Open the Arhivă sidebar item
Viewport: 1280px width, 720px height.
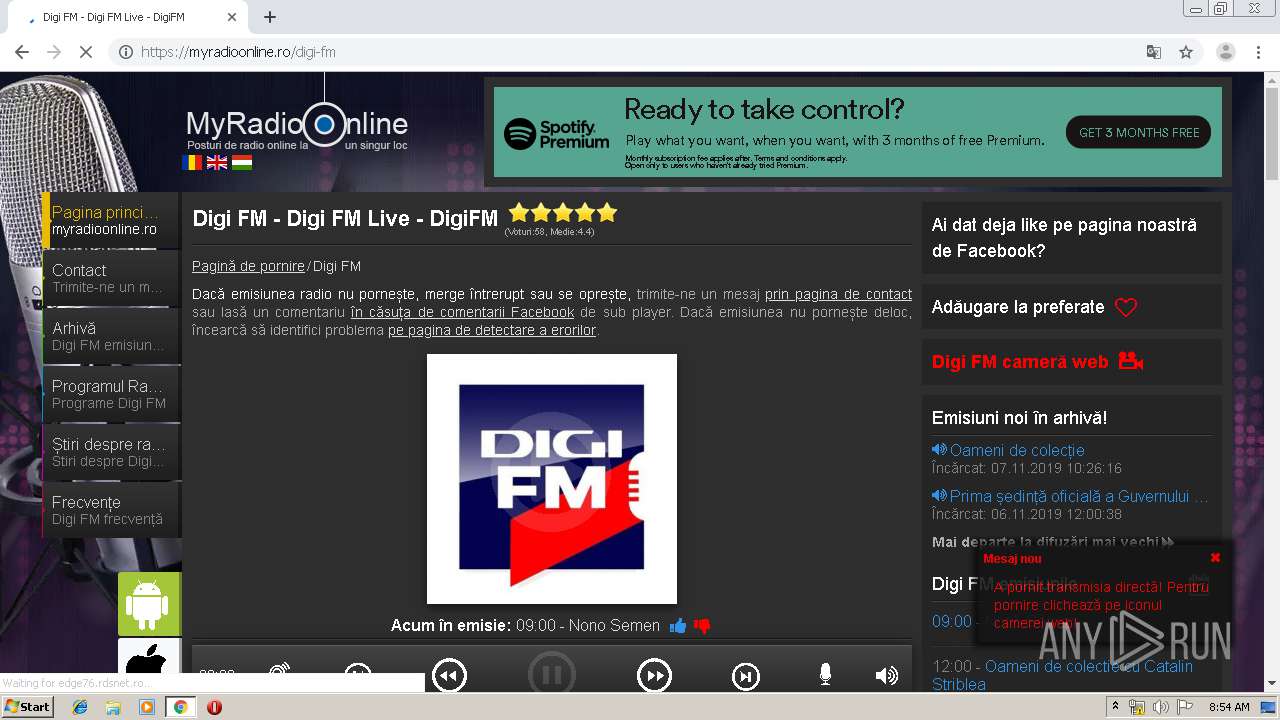pyautogui.click(x=111, y=336)
